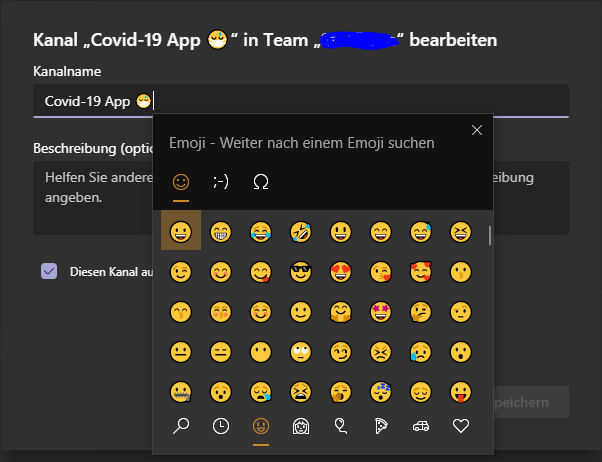Open the symbols Omega tab
602x462 pixels.
(x=261, y=182)
